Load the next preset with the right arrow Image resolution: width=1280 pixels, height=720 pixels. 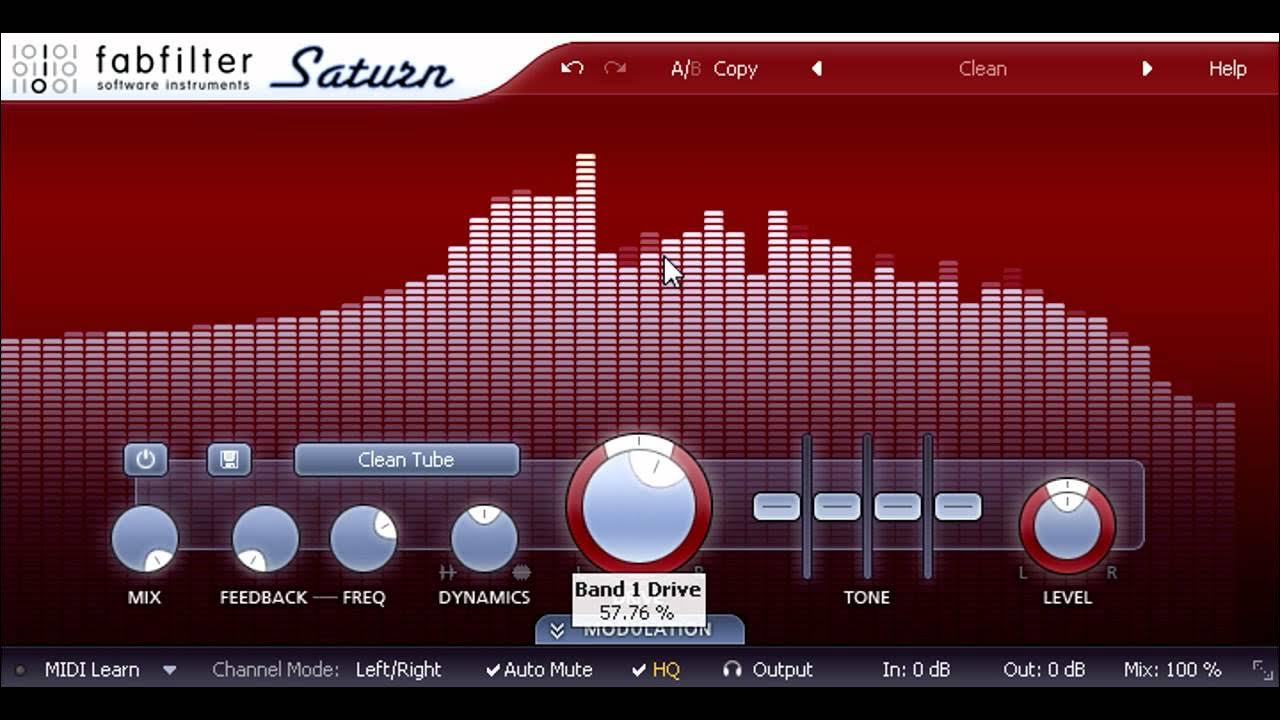[1147, 68]
